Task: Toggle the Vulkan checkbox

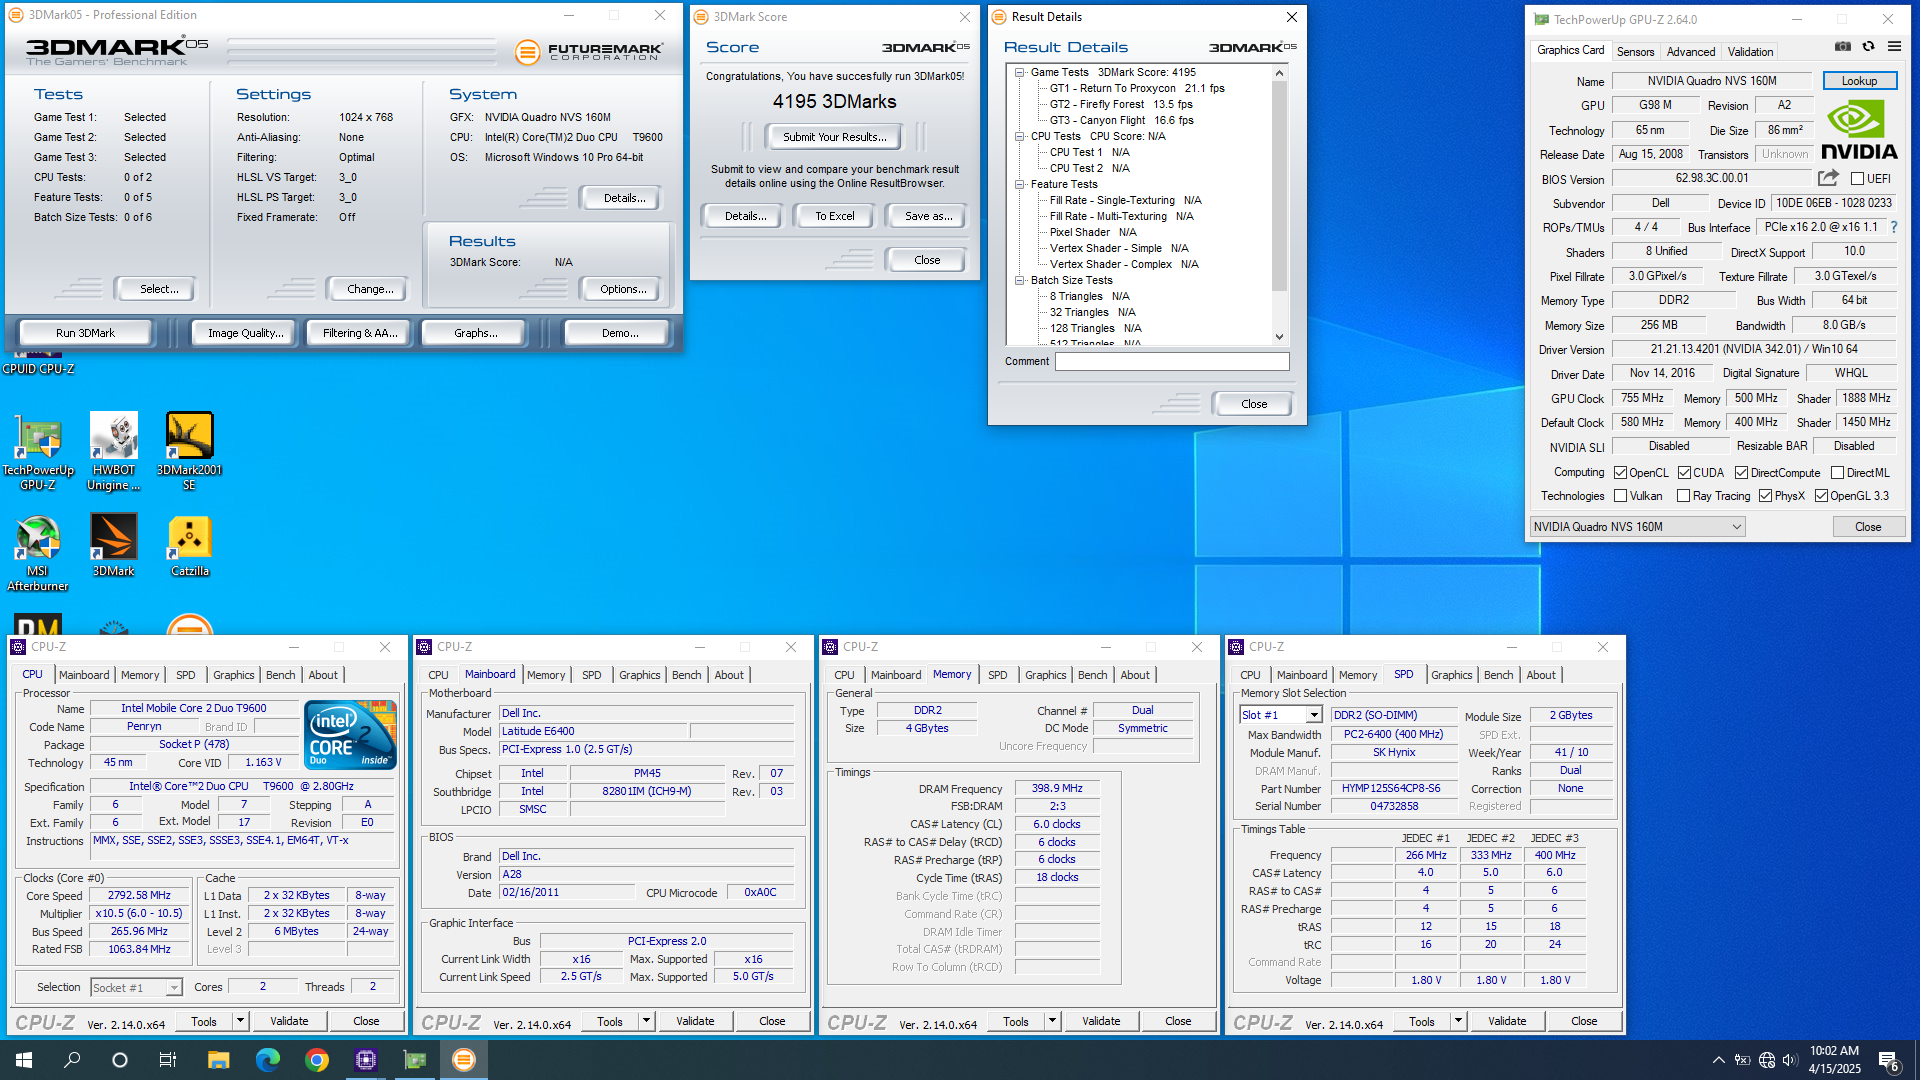Action: 1620,496
